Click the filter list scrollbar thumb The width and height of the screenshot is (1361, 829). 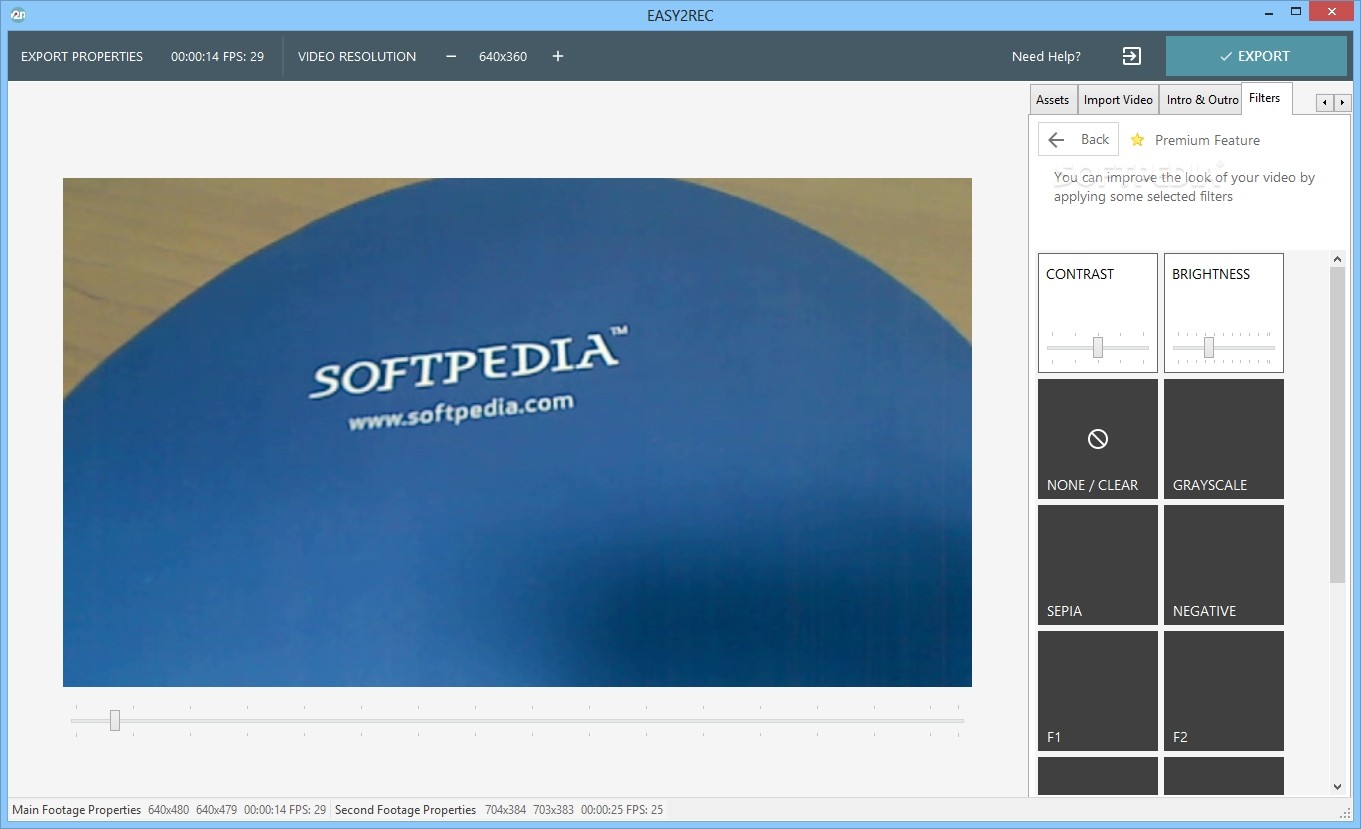[x=1338, y=425]
